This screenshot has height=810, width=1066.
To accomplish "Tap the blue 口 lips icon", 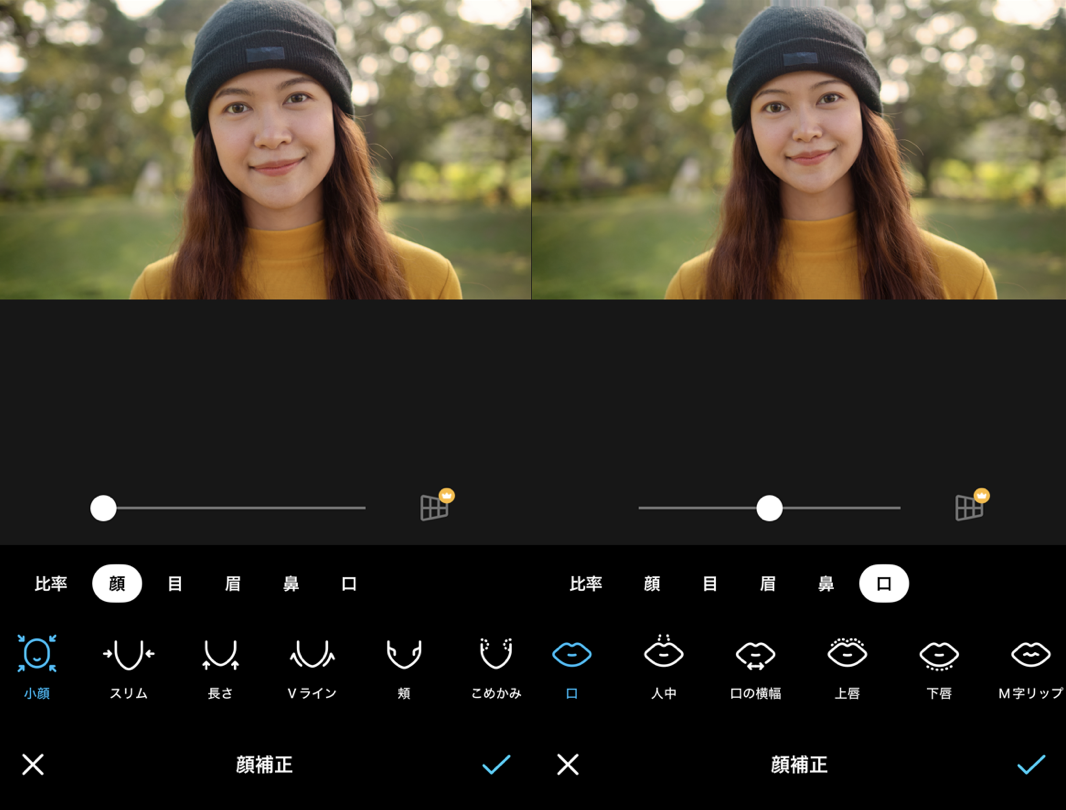I will (x=572, y=655).
